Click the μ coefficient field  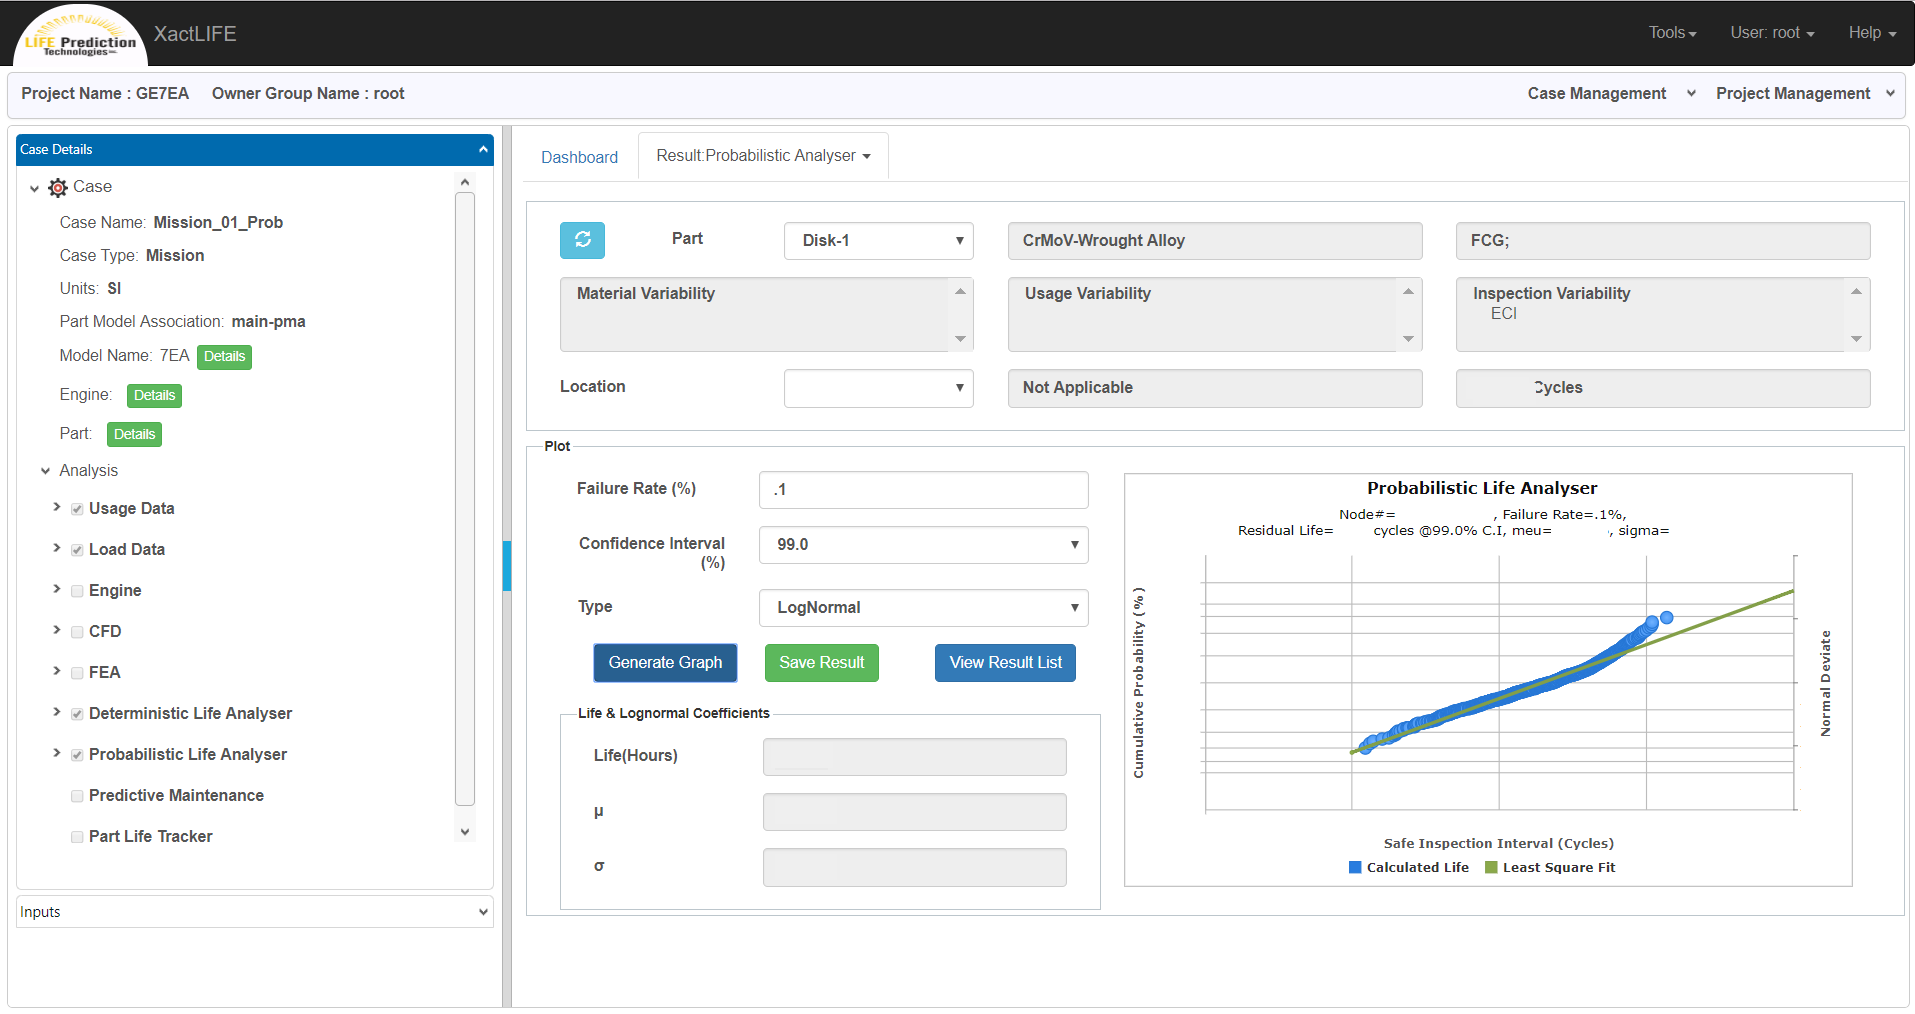tap(914, 812)
